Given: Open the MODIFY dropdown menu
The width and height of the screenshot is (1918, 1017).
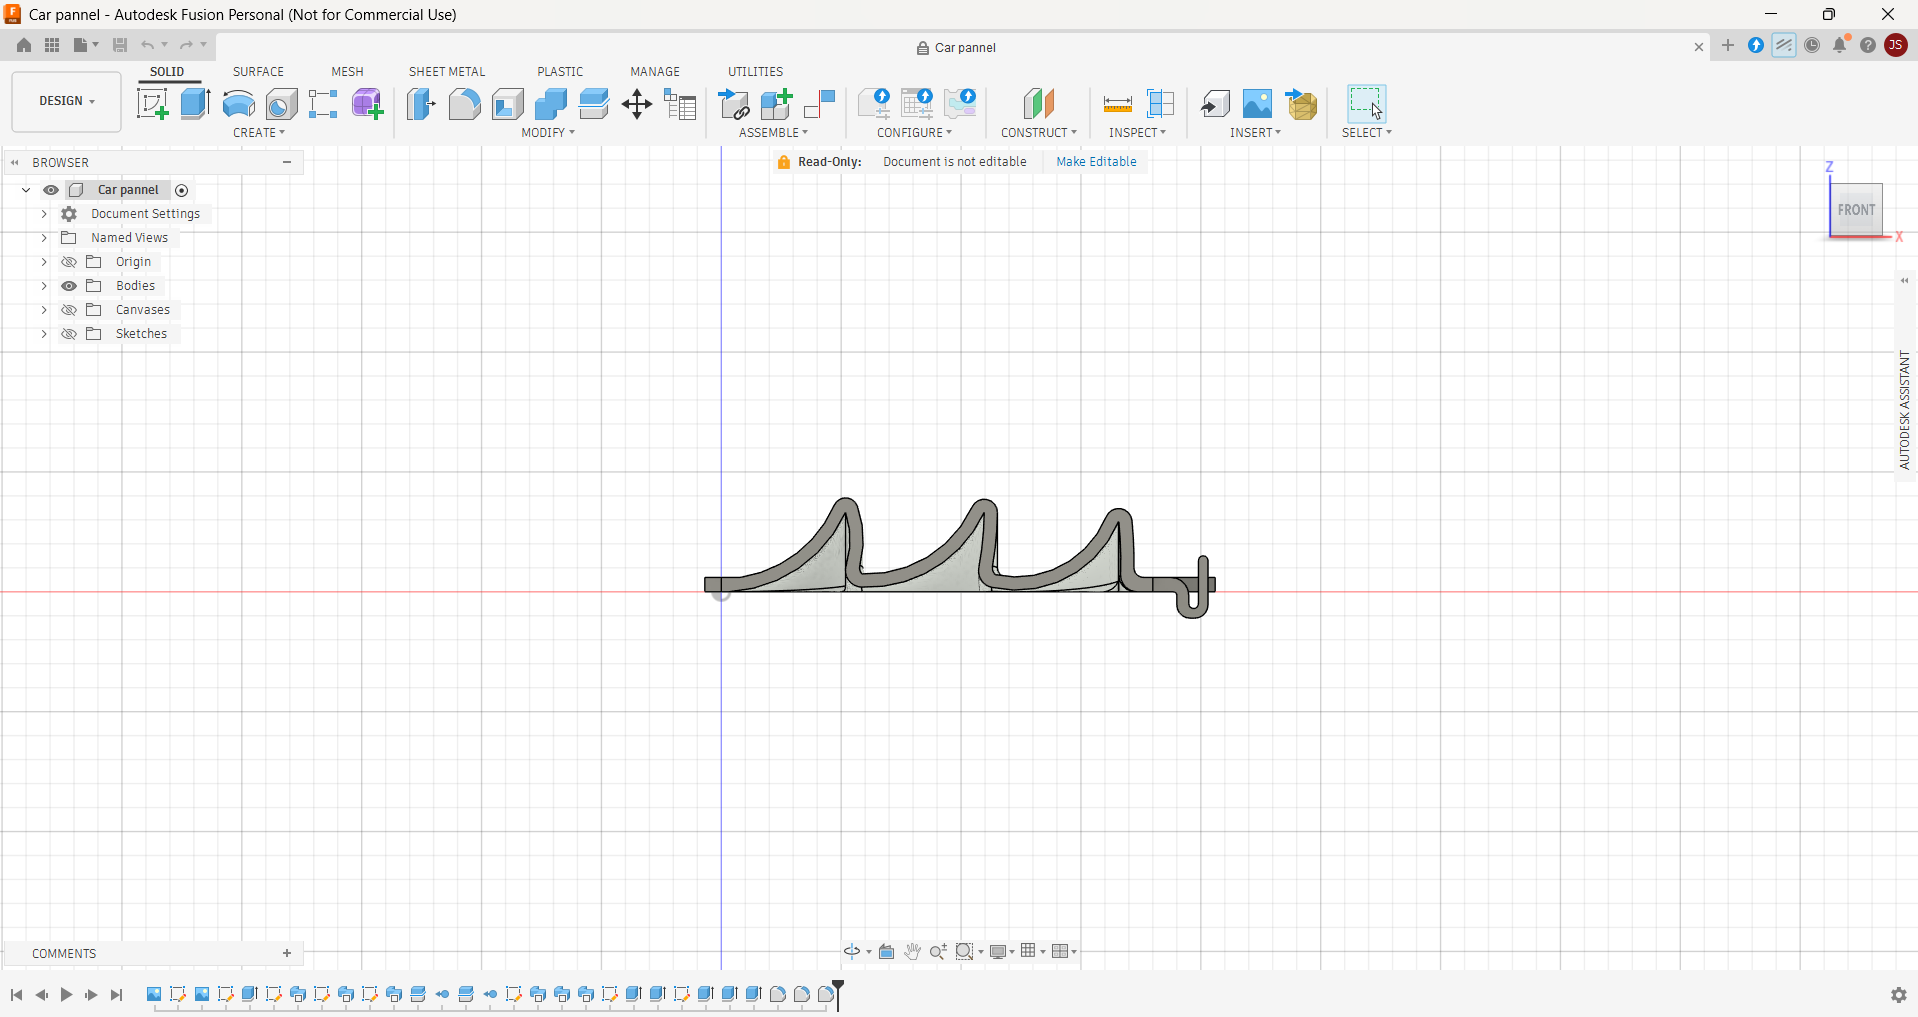Looking at the screenshot, I should tap(548, 133).
